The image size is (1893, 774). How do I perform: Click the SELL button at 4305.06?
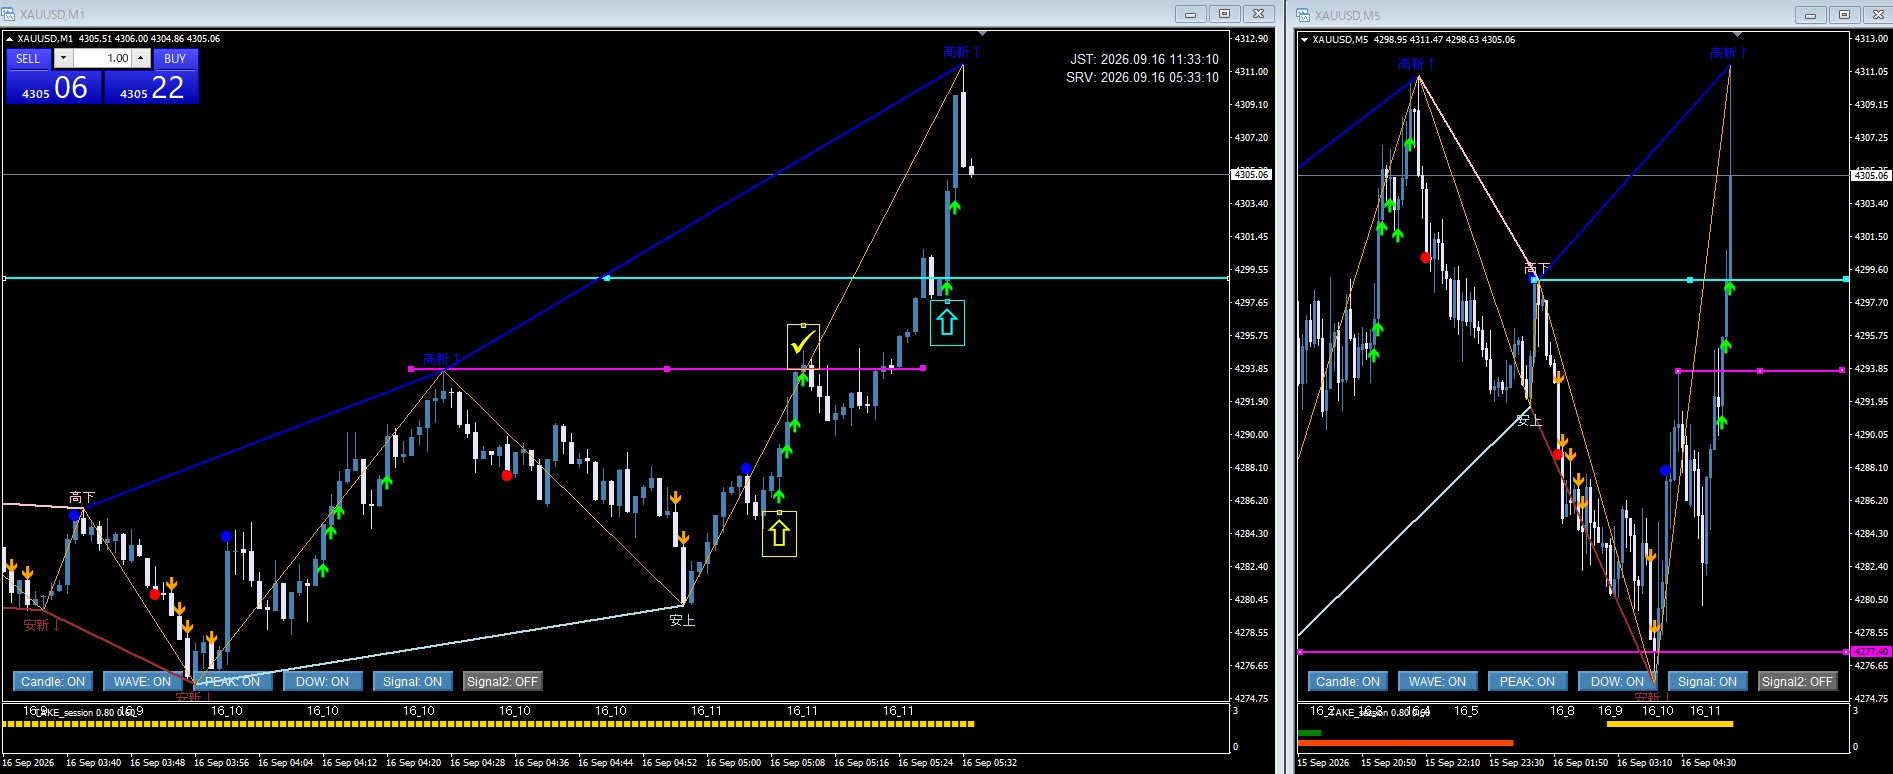tap(54, 87)
